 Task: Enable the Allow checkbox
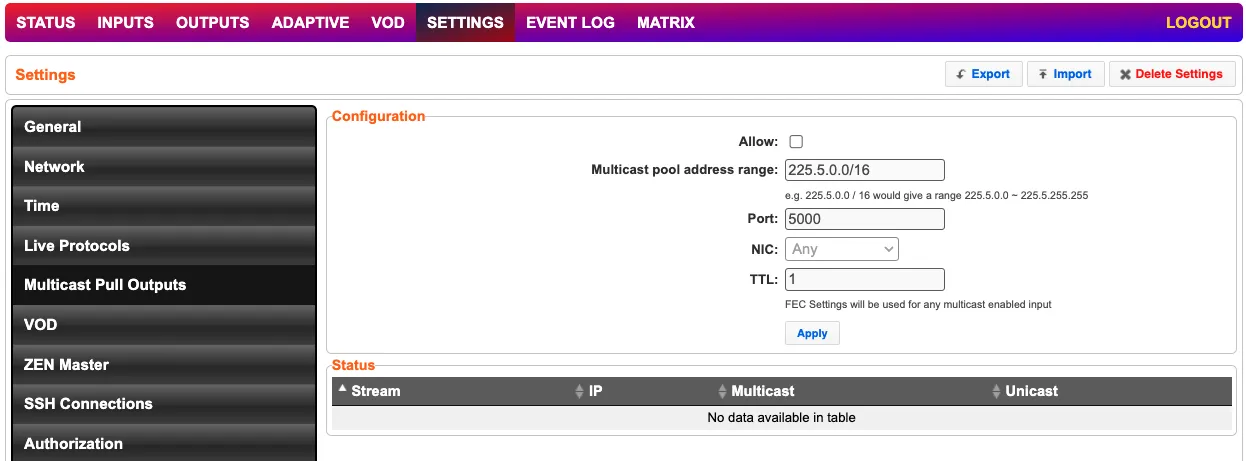pyautogui.click(x=796, y=142)
